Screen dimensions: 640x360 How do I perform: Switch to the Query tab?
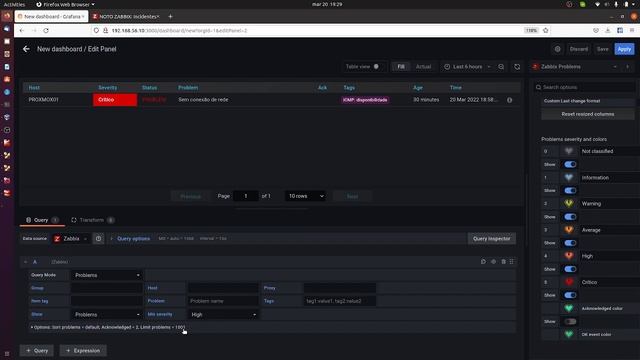point(42,220)
